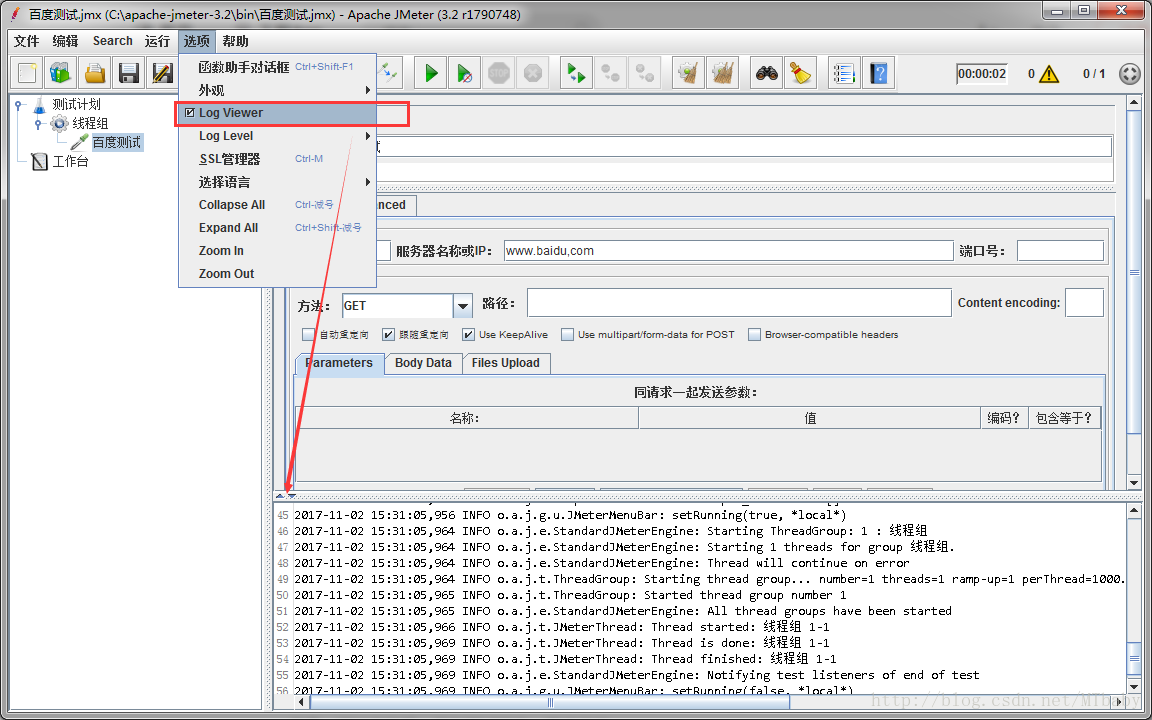
Task: Click Remote shutdown all icon
Action: pyautogui.click(x=644, y=73)
